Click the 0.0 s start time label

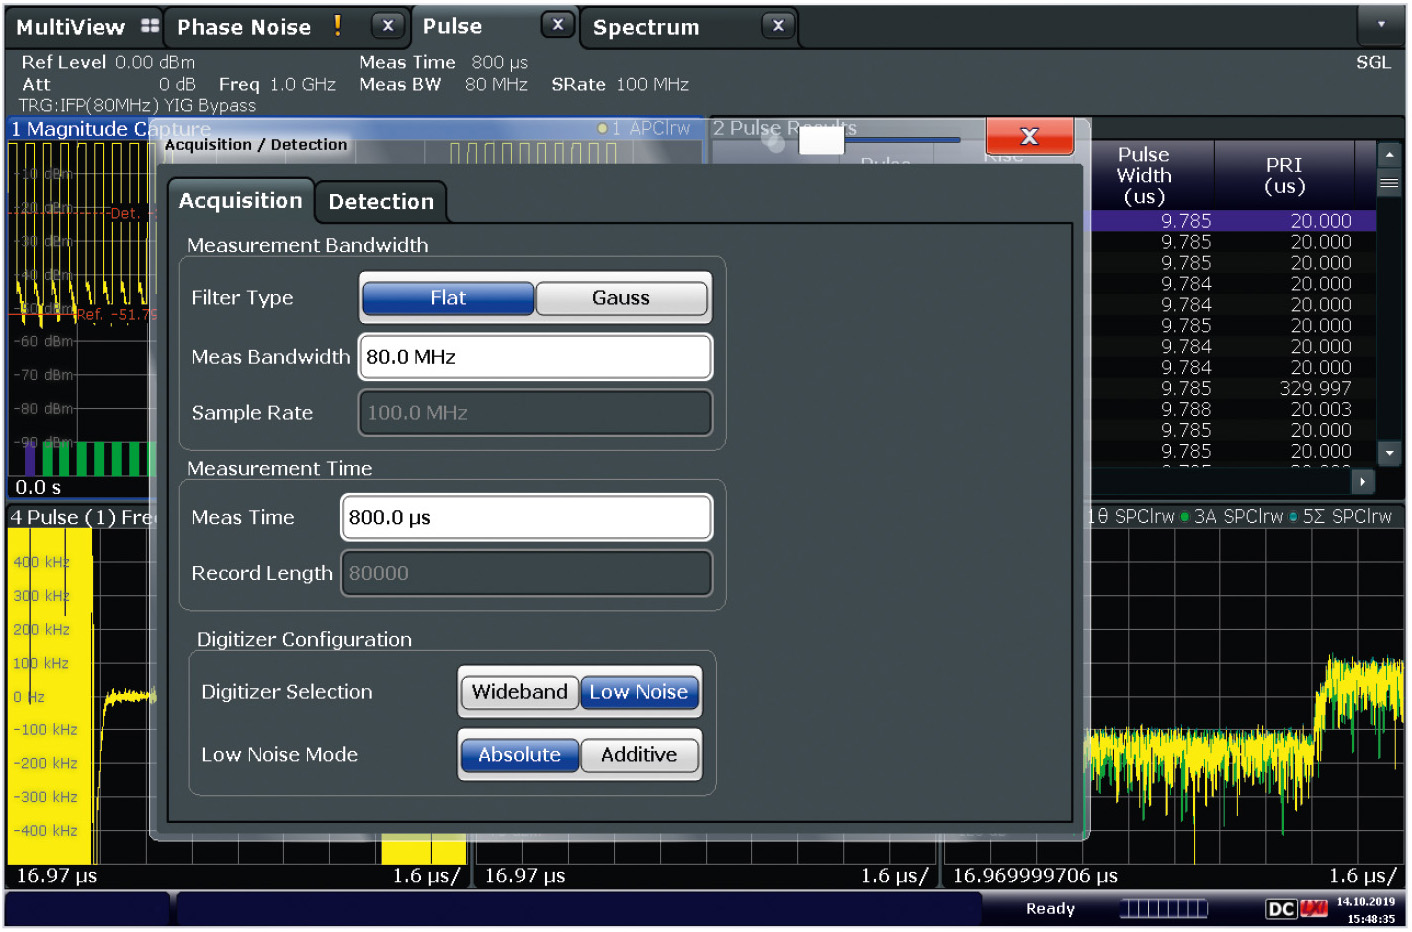(38, 487)
